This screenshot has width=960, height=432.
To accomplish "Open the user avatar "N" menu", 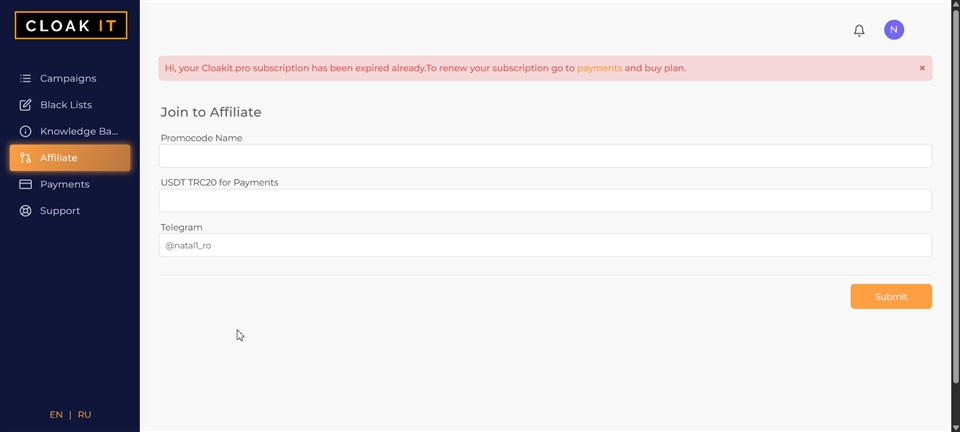I will point(893,30).
